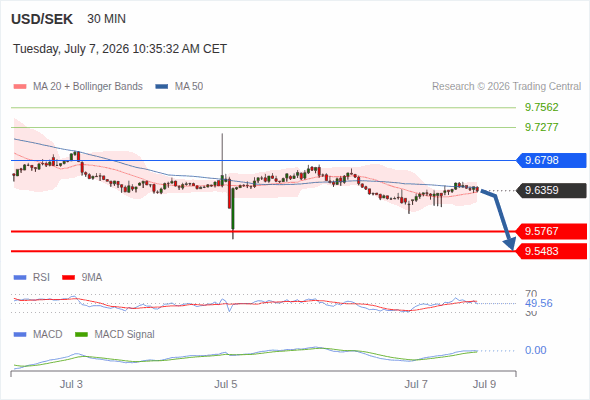Select the 9.5483 support price tag
590x400 pixels.
tap(550, 251)
